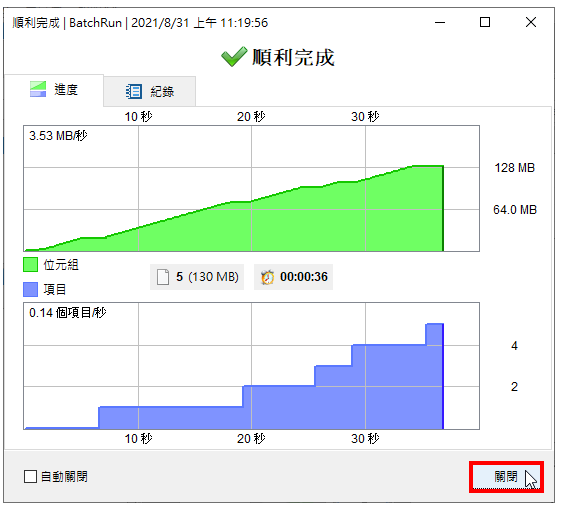Click the 3.53 MB/秒 speed label
This screenshot has width=561, height=510.
click(x=58, y=136)
